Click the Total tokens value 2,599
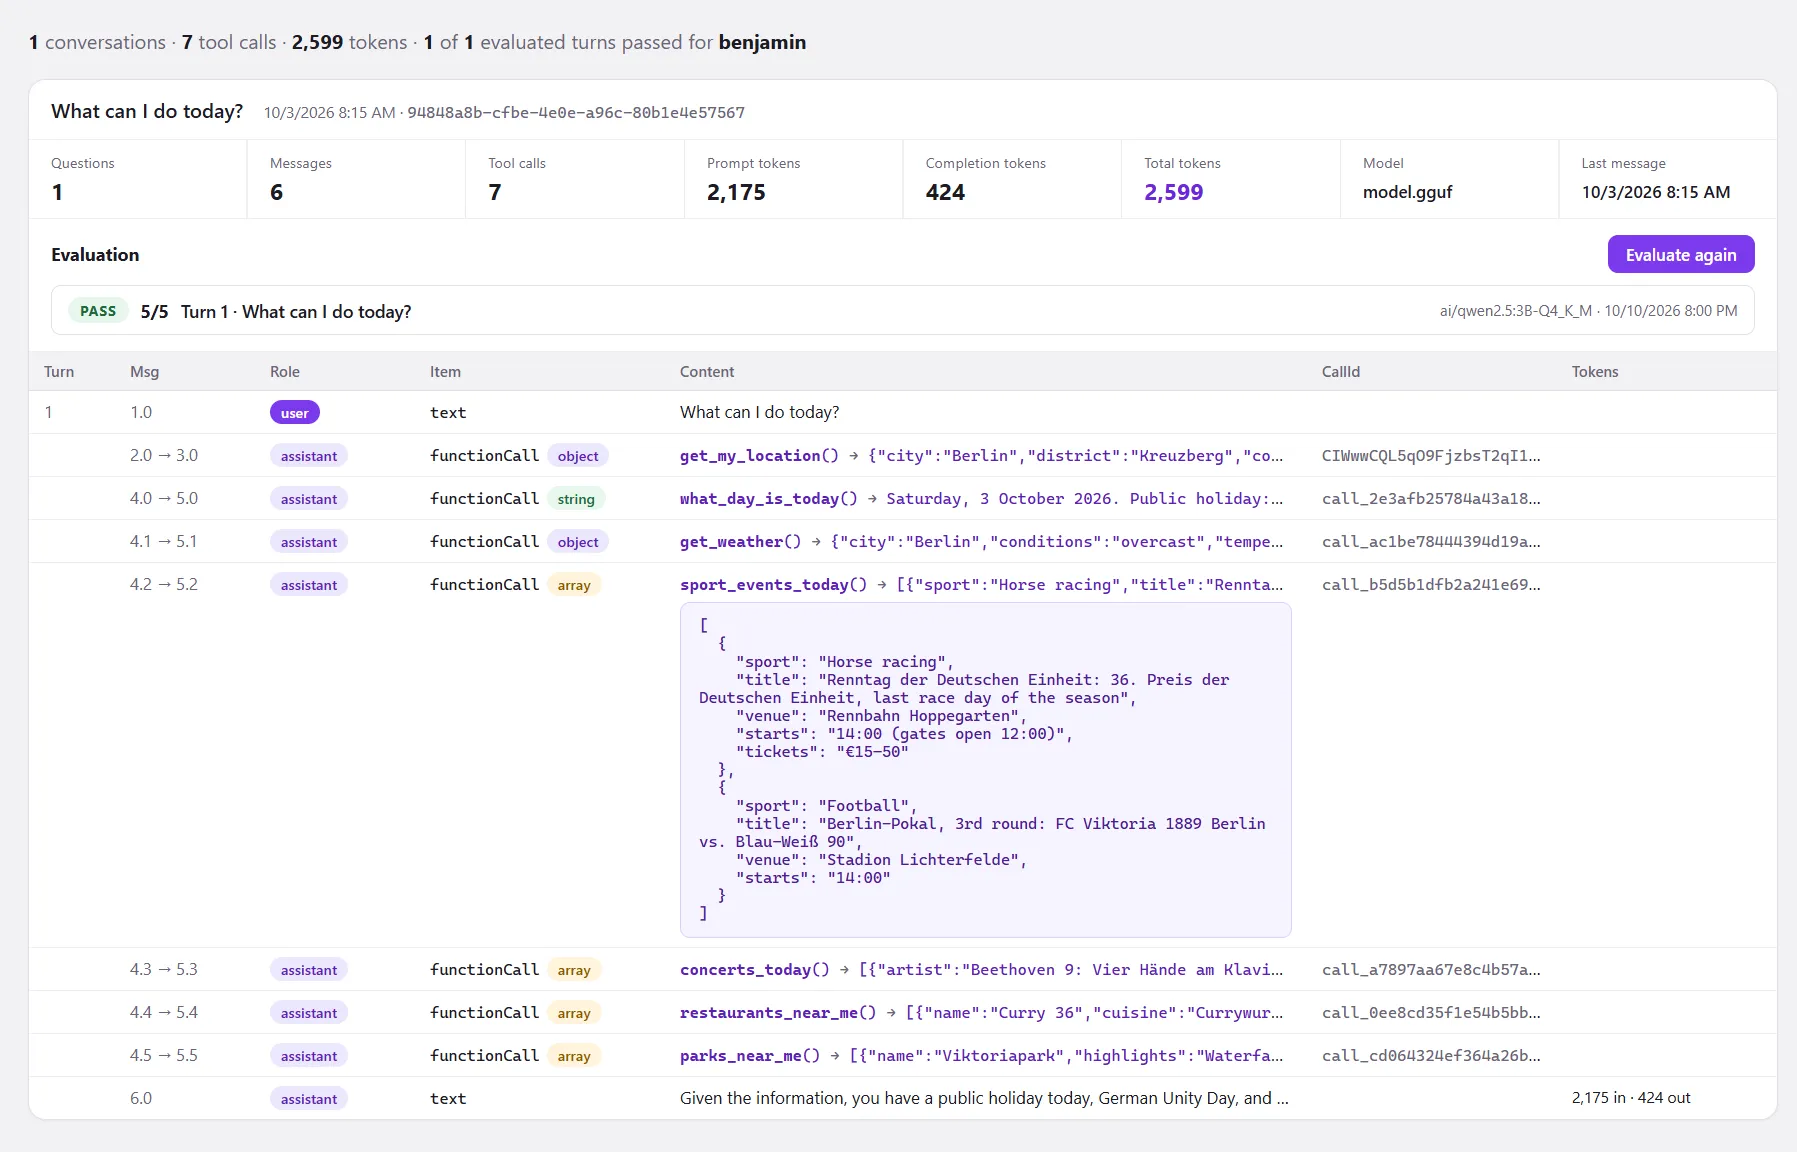Screen dimensions: 1797x1152 tap(1173, 192)
